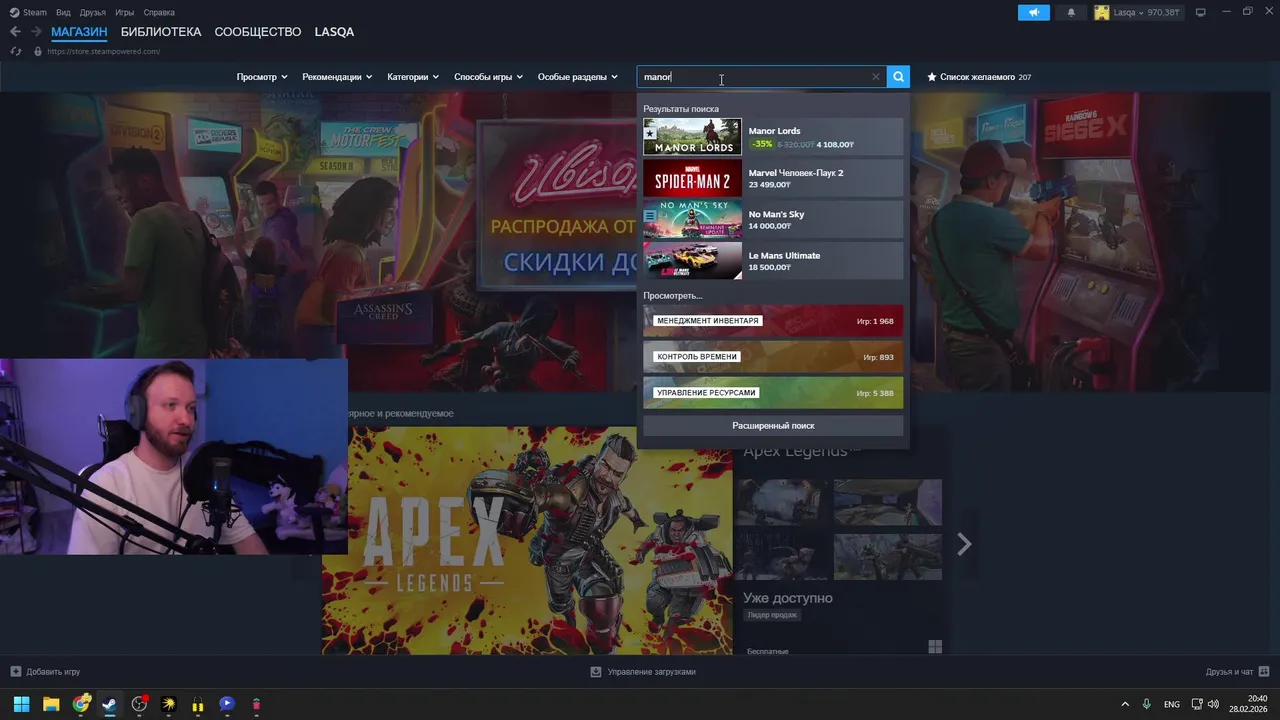Open Friends and chat icon

coord(1264,672)
